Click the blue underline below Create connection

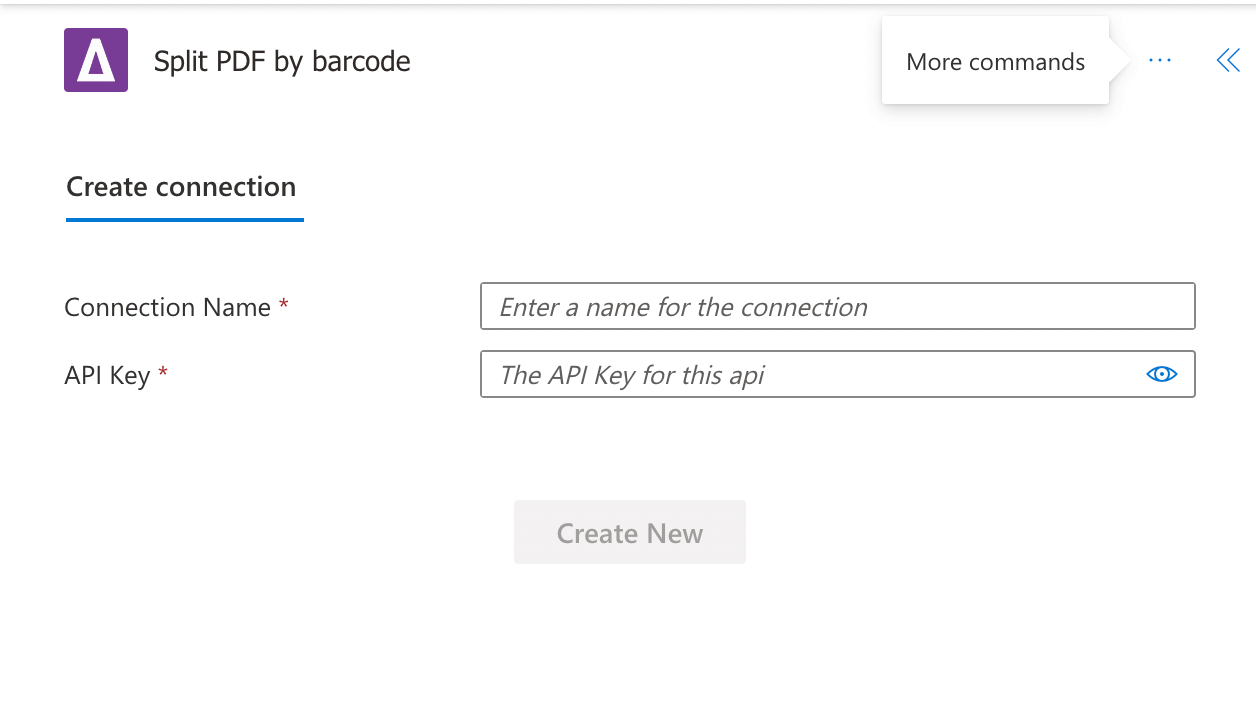[184, 219]
